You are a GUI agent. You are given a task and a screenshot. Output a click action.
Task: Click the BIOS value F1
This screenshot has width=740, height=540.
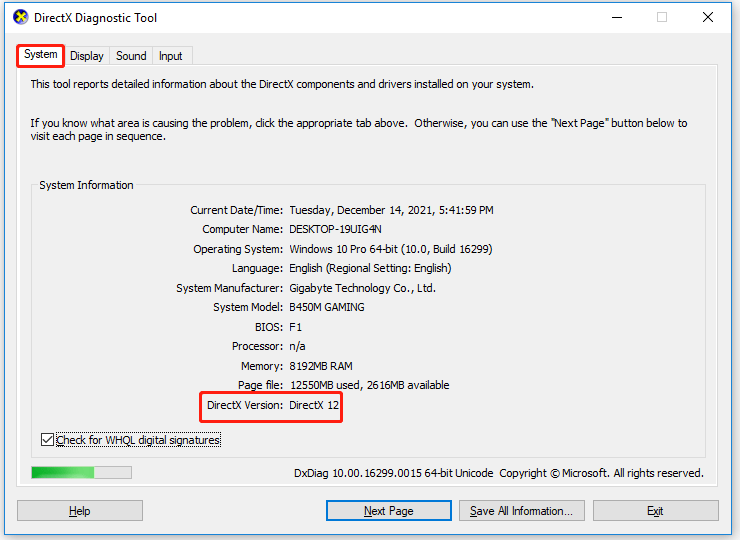click(295, 327)
